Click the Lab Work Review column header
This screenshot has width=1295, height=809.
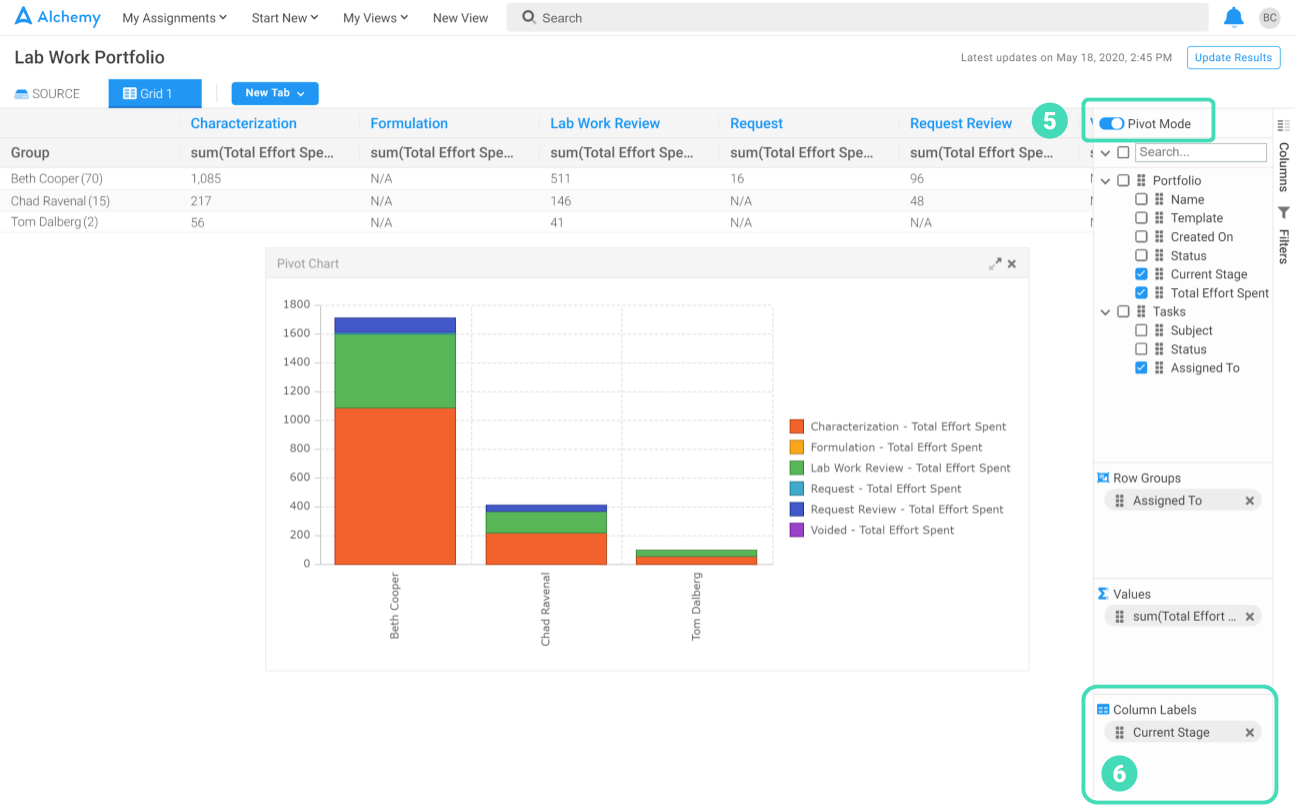(605, 123)
